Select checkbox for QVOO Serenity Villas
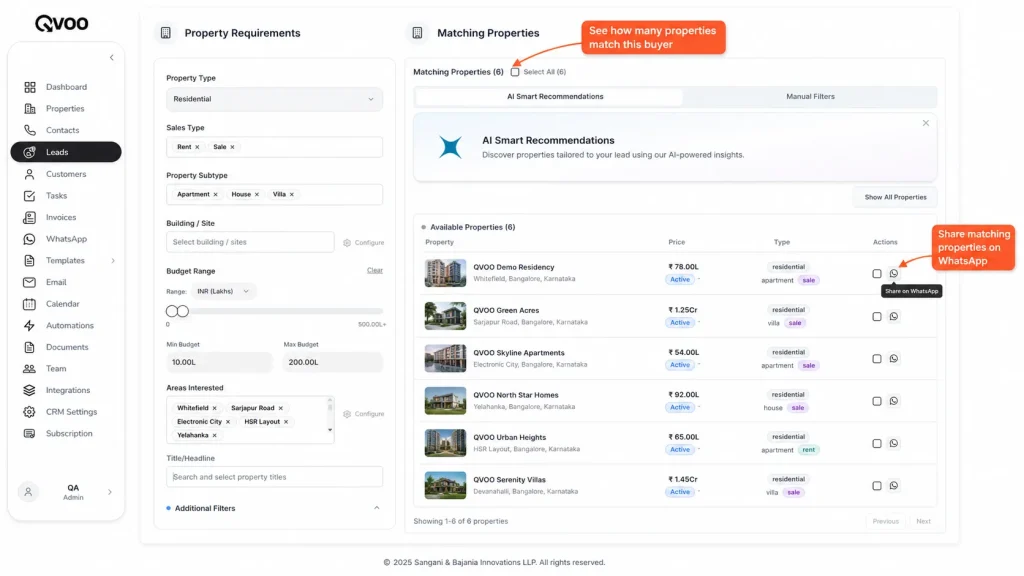This screenshot has width=1024, height=576. point(877,486)
